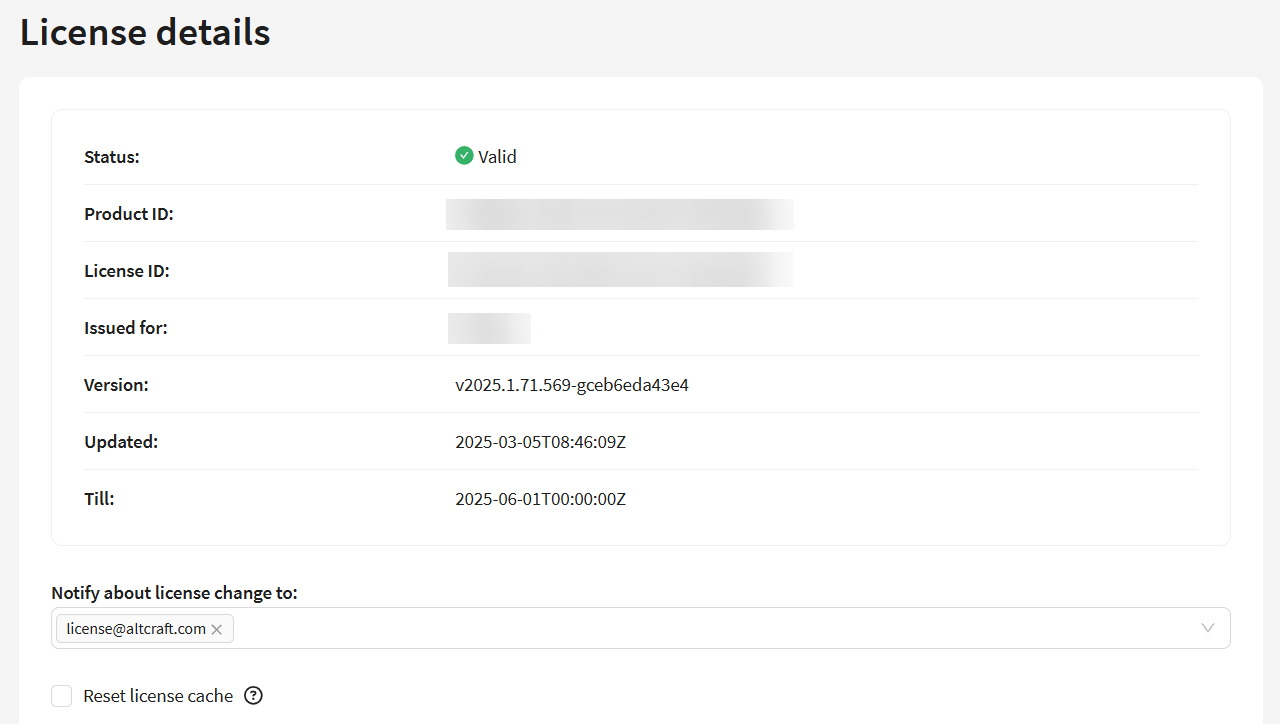Click the blurred License ID value
Screen dimensions: 1280x724
coord(619,270)
